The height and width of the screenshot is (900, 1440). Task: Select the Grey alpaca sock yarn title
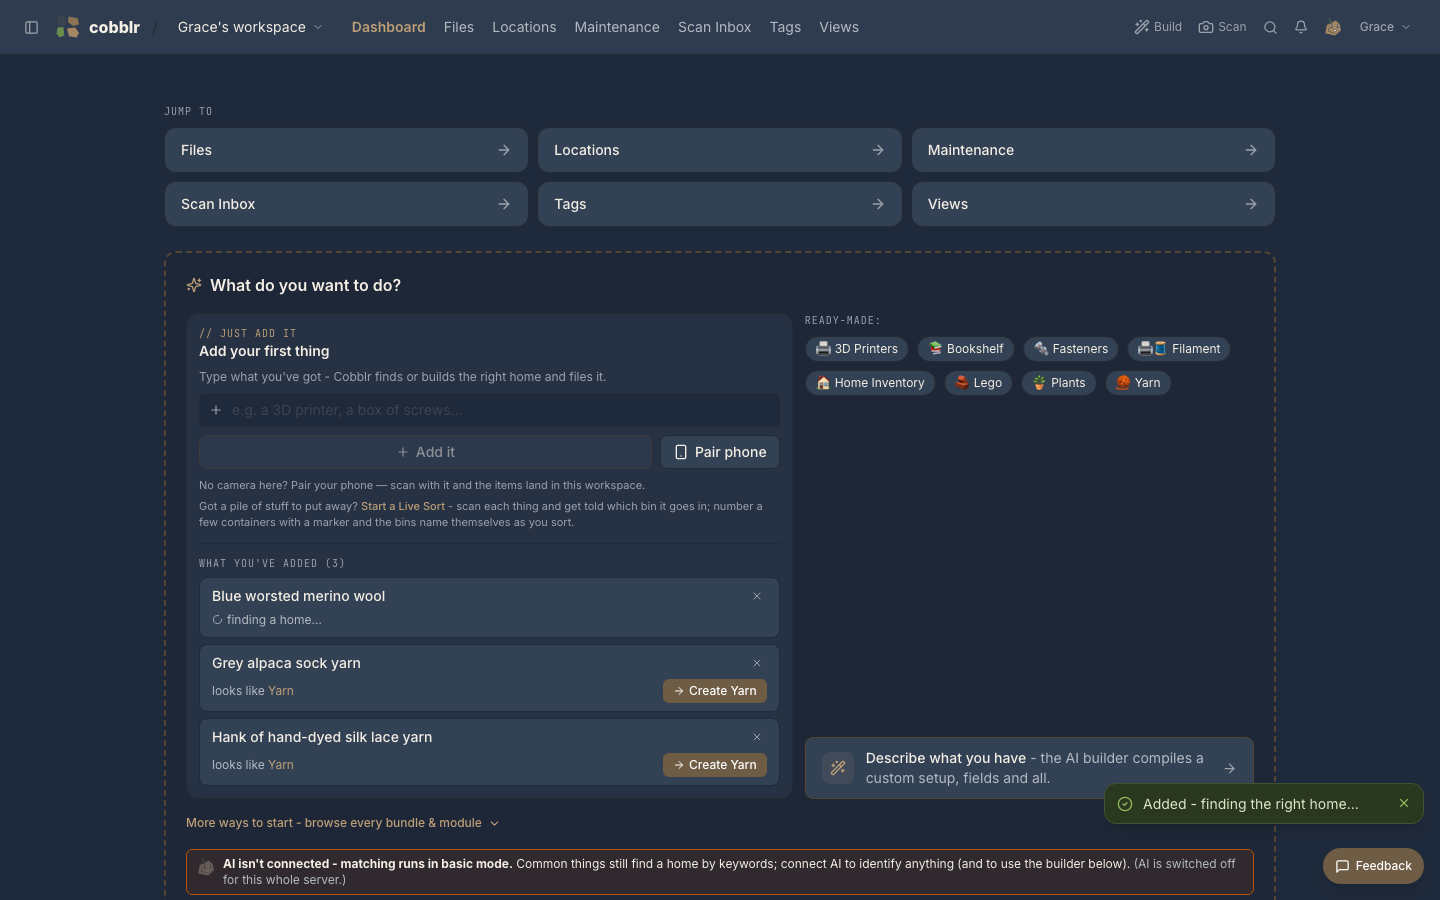pyautogui.click(x=286, y=663)
